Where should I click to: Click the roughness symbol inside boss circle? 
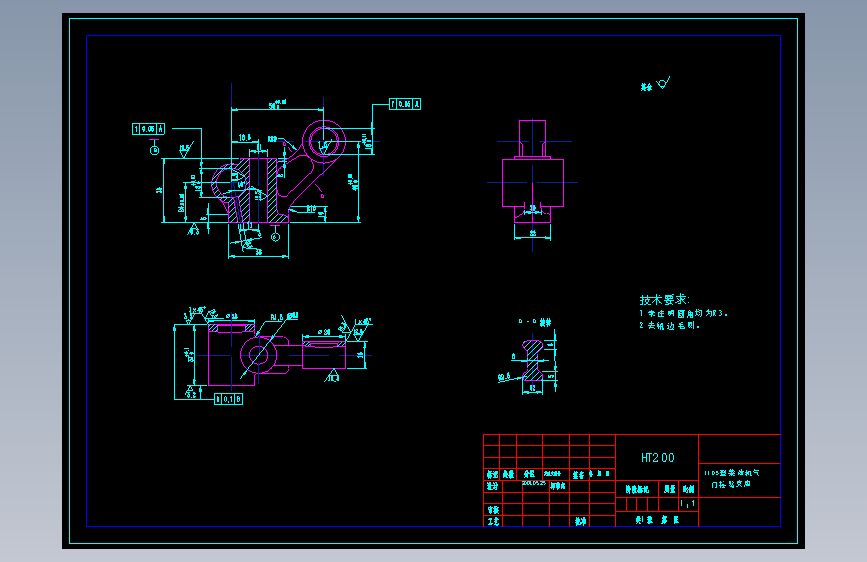[x=325, y=147]
